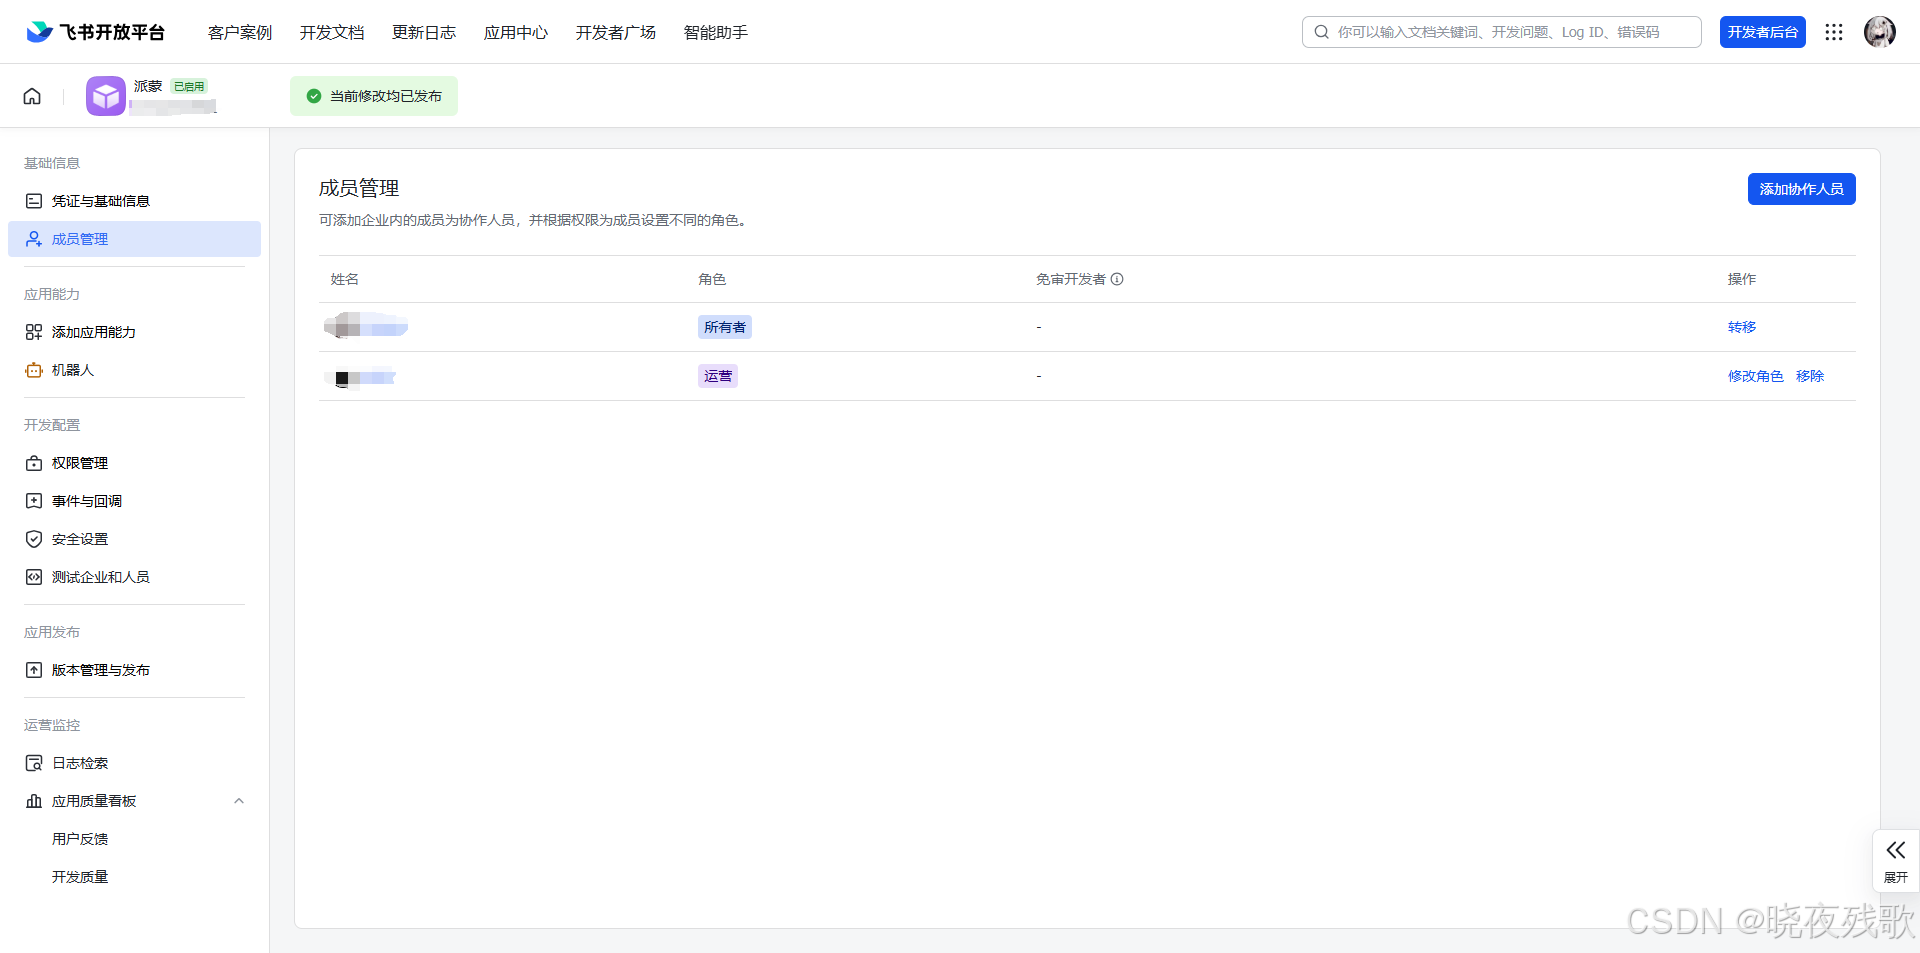Open 开发者广场 from the navbar
This screenshot has height=953, width=1920.
(x=615, y=32)
